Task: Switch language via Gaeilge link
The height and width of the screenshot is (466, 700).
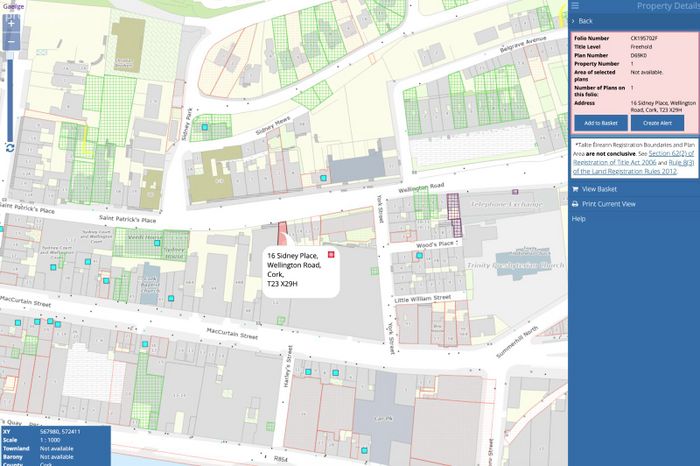Action: (x=13, y=7)
